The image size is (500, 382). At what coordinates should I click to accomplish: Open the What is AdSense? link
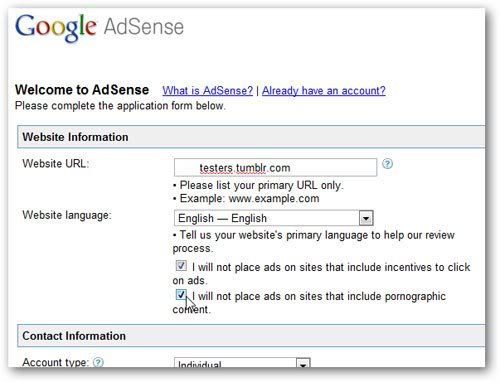pyautogui.click(x=208, y=91)
